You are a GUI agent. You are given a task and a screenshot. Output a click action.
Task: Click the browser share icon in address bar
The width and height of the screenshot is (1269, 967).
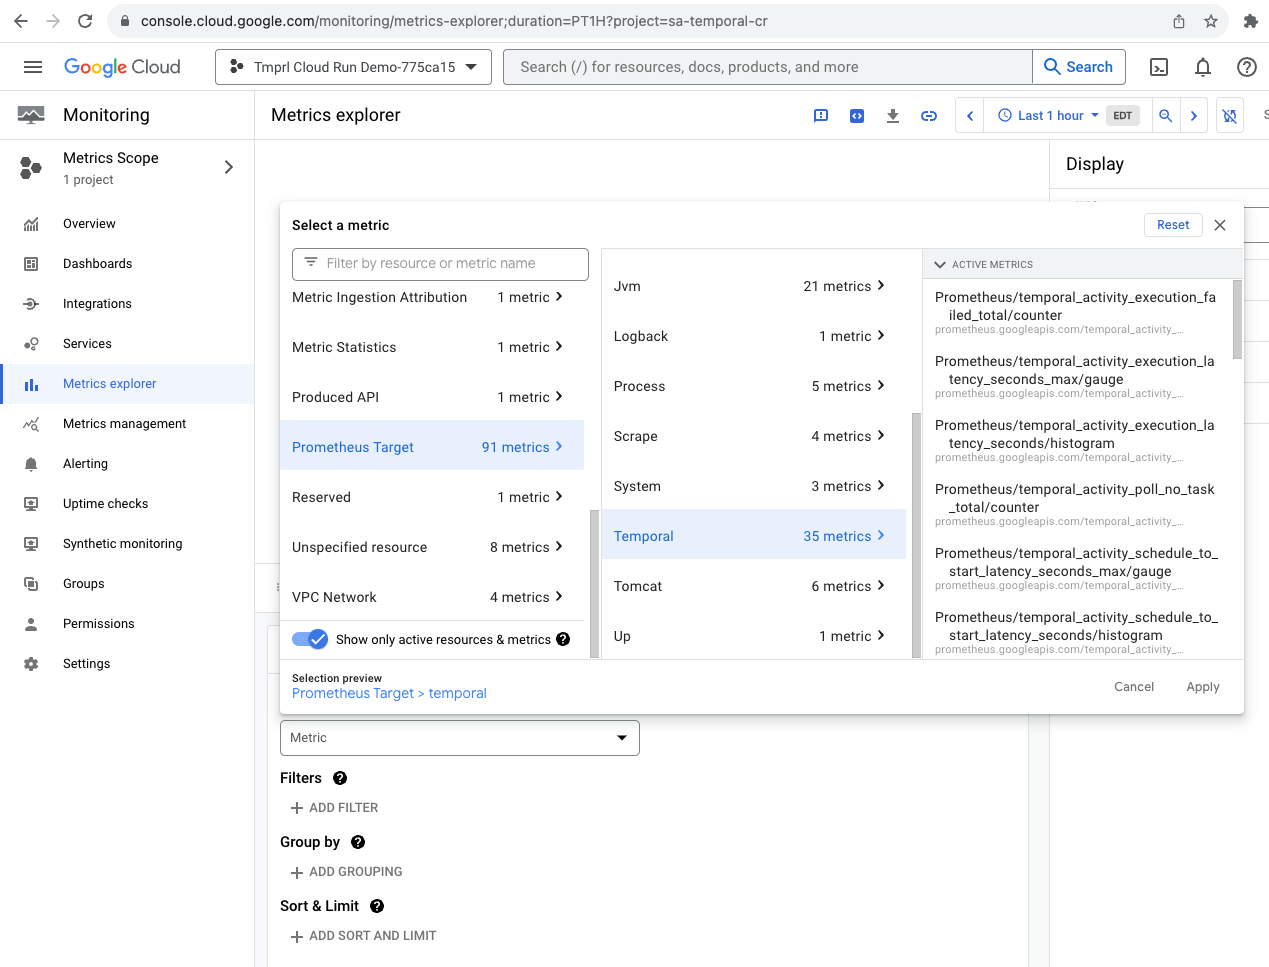tap(1179, 21)
